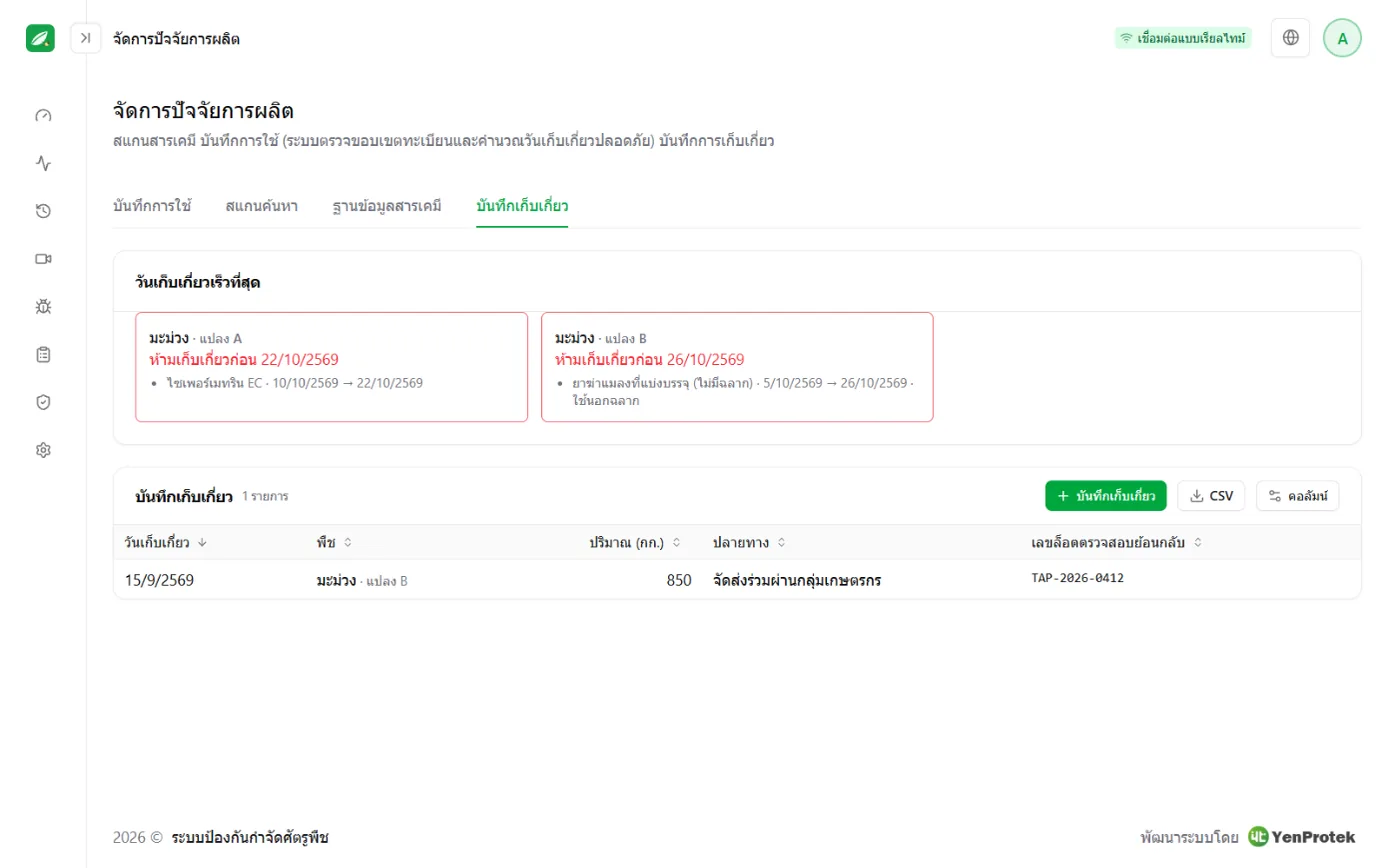Click destination จัดส่งร่วมผ่านกลุ่มเกษตรกร cell

[796, 580]
